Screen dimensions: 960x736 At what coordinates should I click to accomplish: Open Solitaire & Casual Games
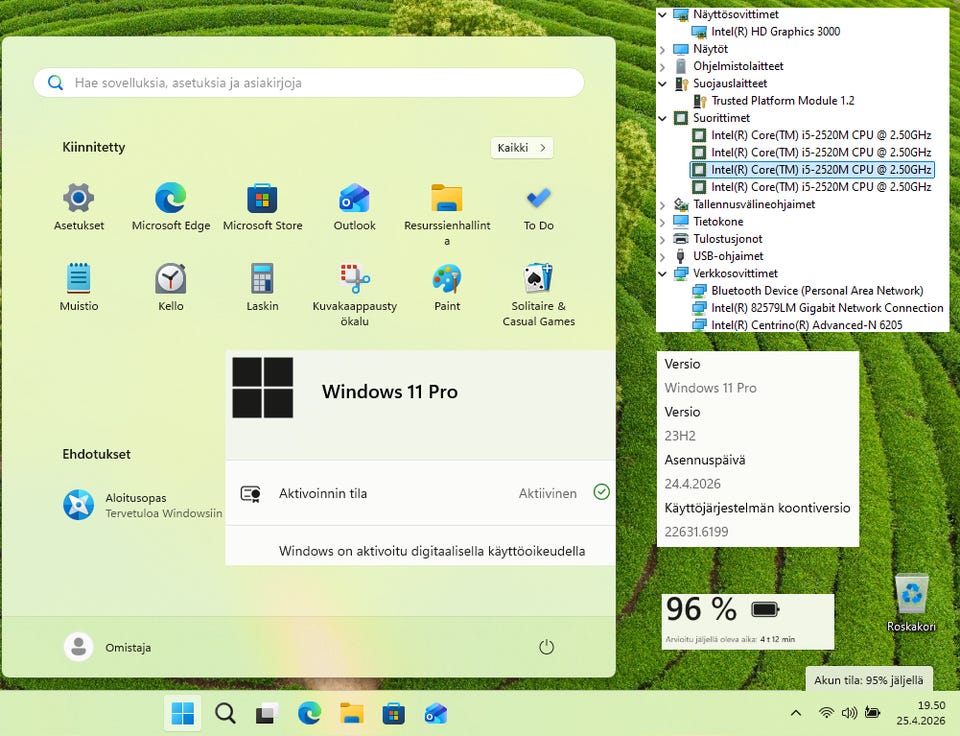pyautogui.click(x=539, y=295)
